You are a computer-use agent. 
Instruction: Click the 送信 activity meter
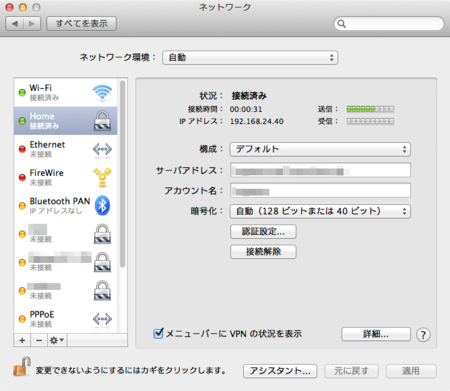(370, 109)
